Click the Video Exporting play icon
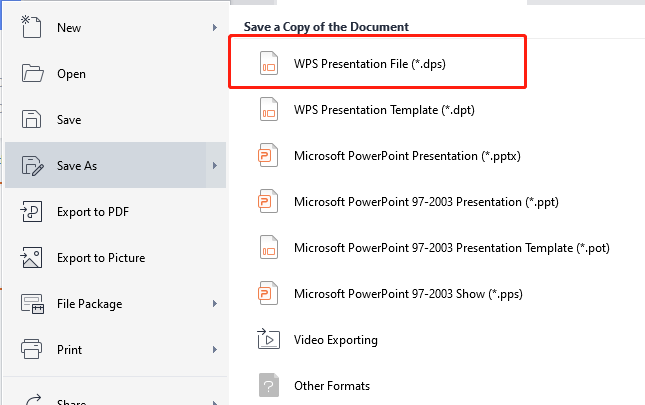This screenshot has width=645, height=405. click(269, 339)
